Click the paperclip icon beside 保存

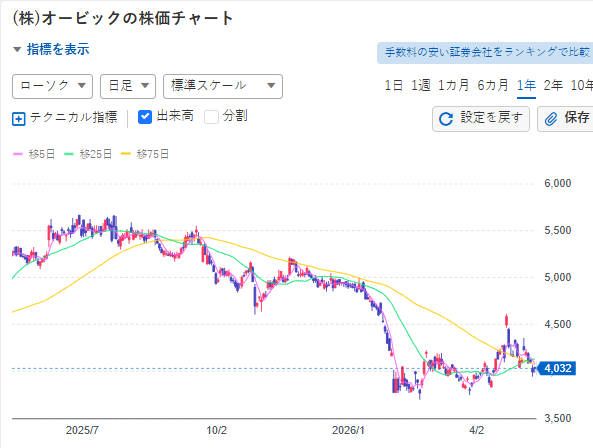coord(551,119)
